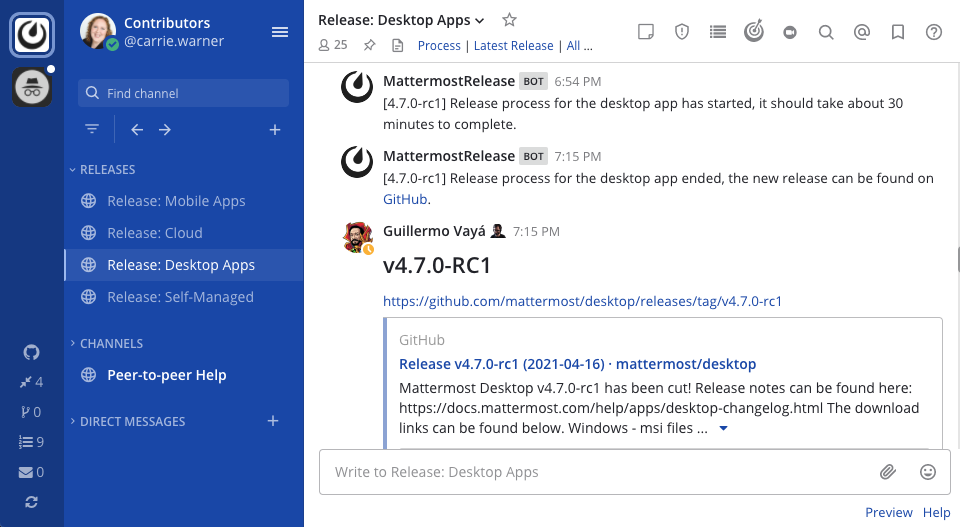Open the channel filter icon in sidebar
This screenshot has width=960, height=527.
92,129
